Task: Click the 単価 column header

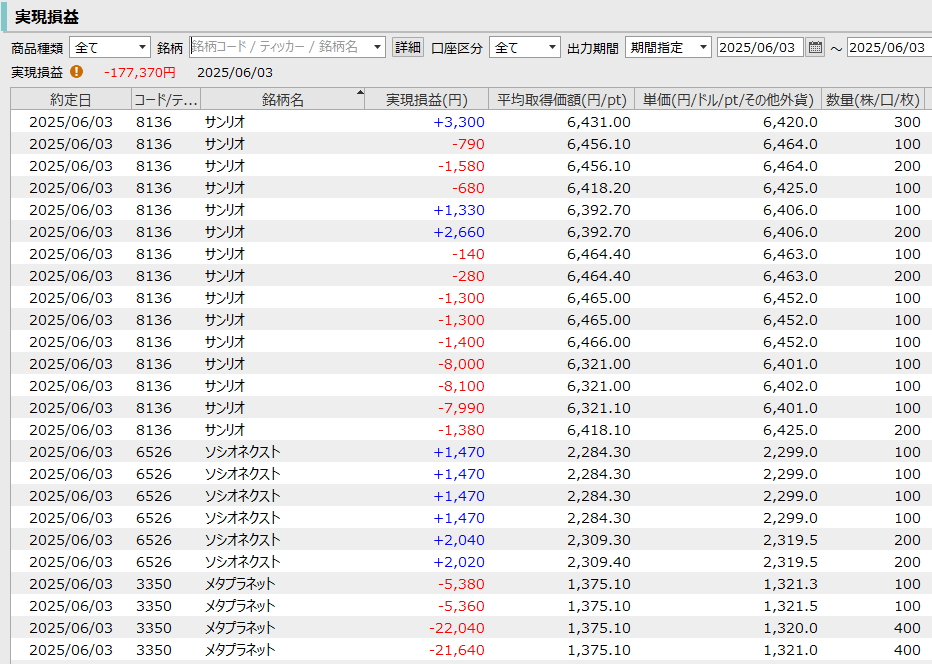Action: [x=727, y=99]
